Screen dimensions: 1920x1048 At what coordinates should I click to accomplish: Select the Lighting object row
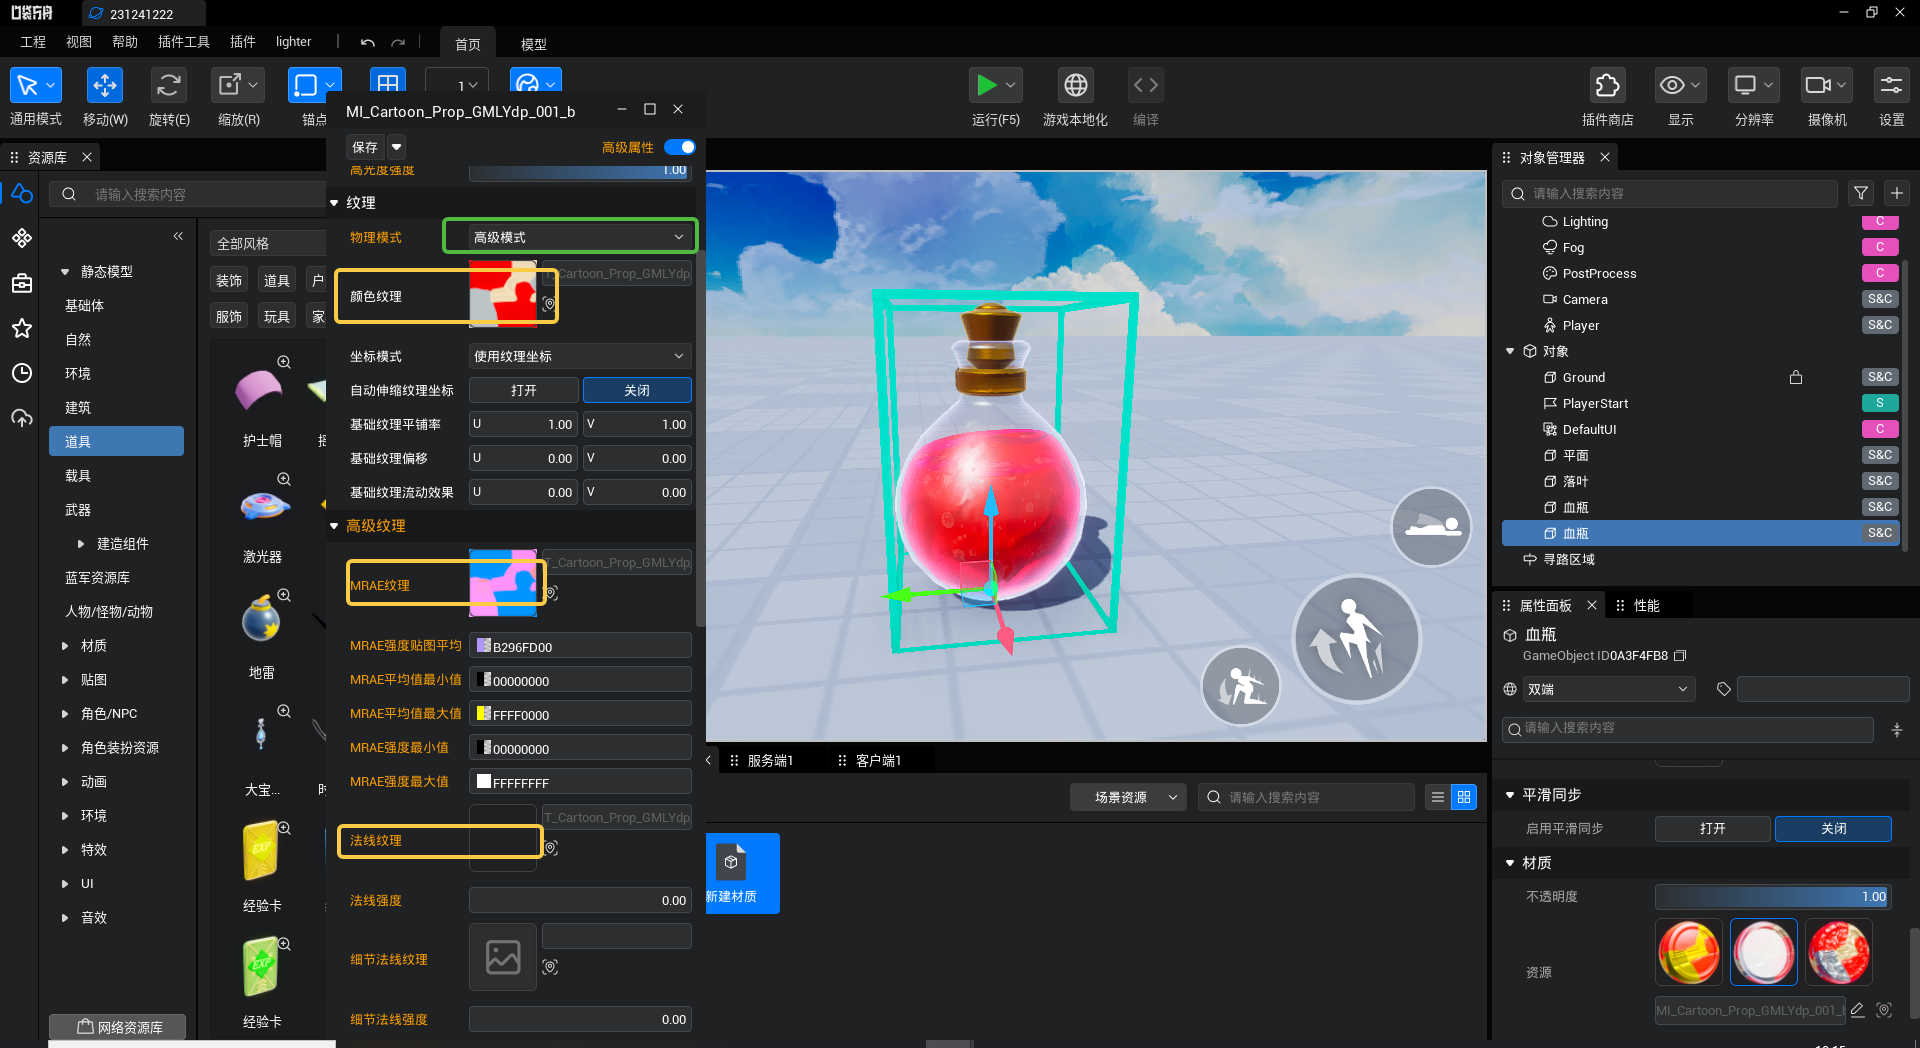tap(1700, 221)
